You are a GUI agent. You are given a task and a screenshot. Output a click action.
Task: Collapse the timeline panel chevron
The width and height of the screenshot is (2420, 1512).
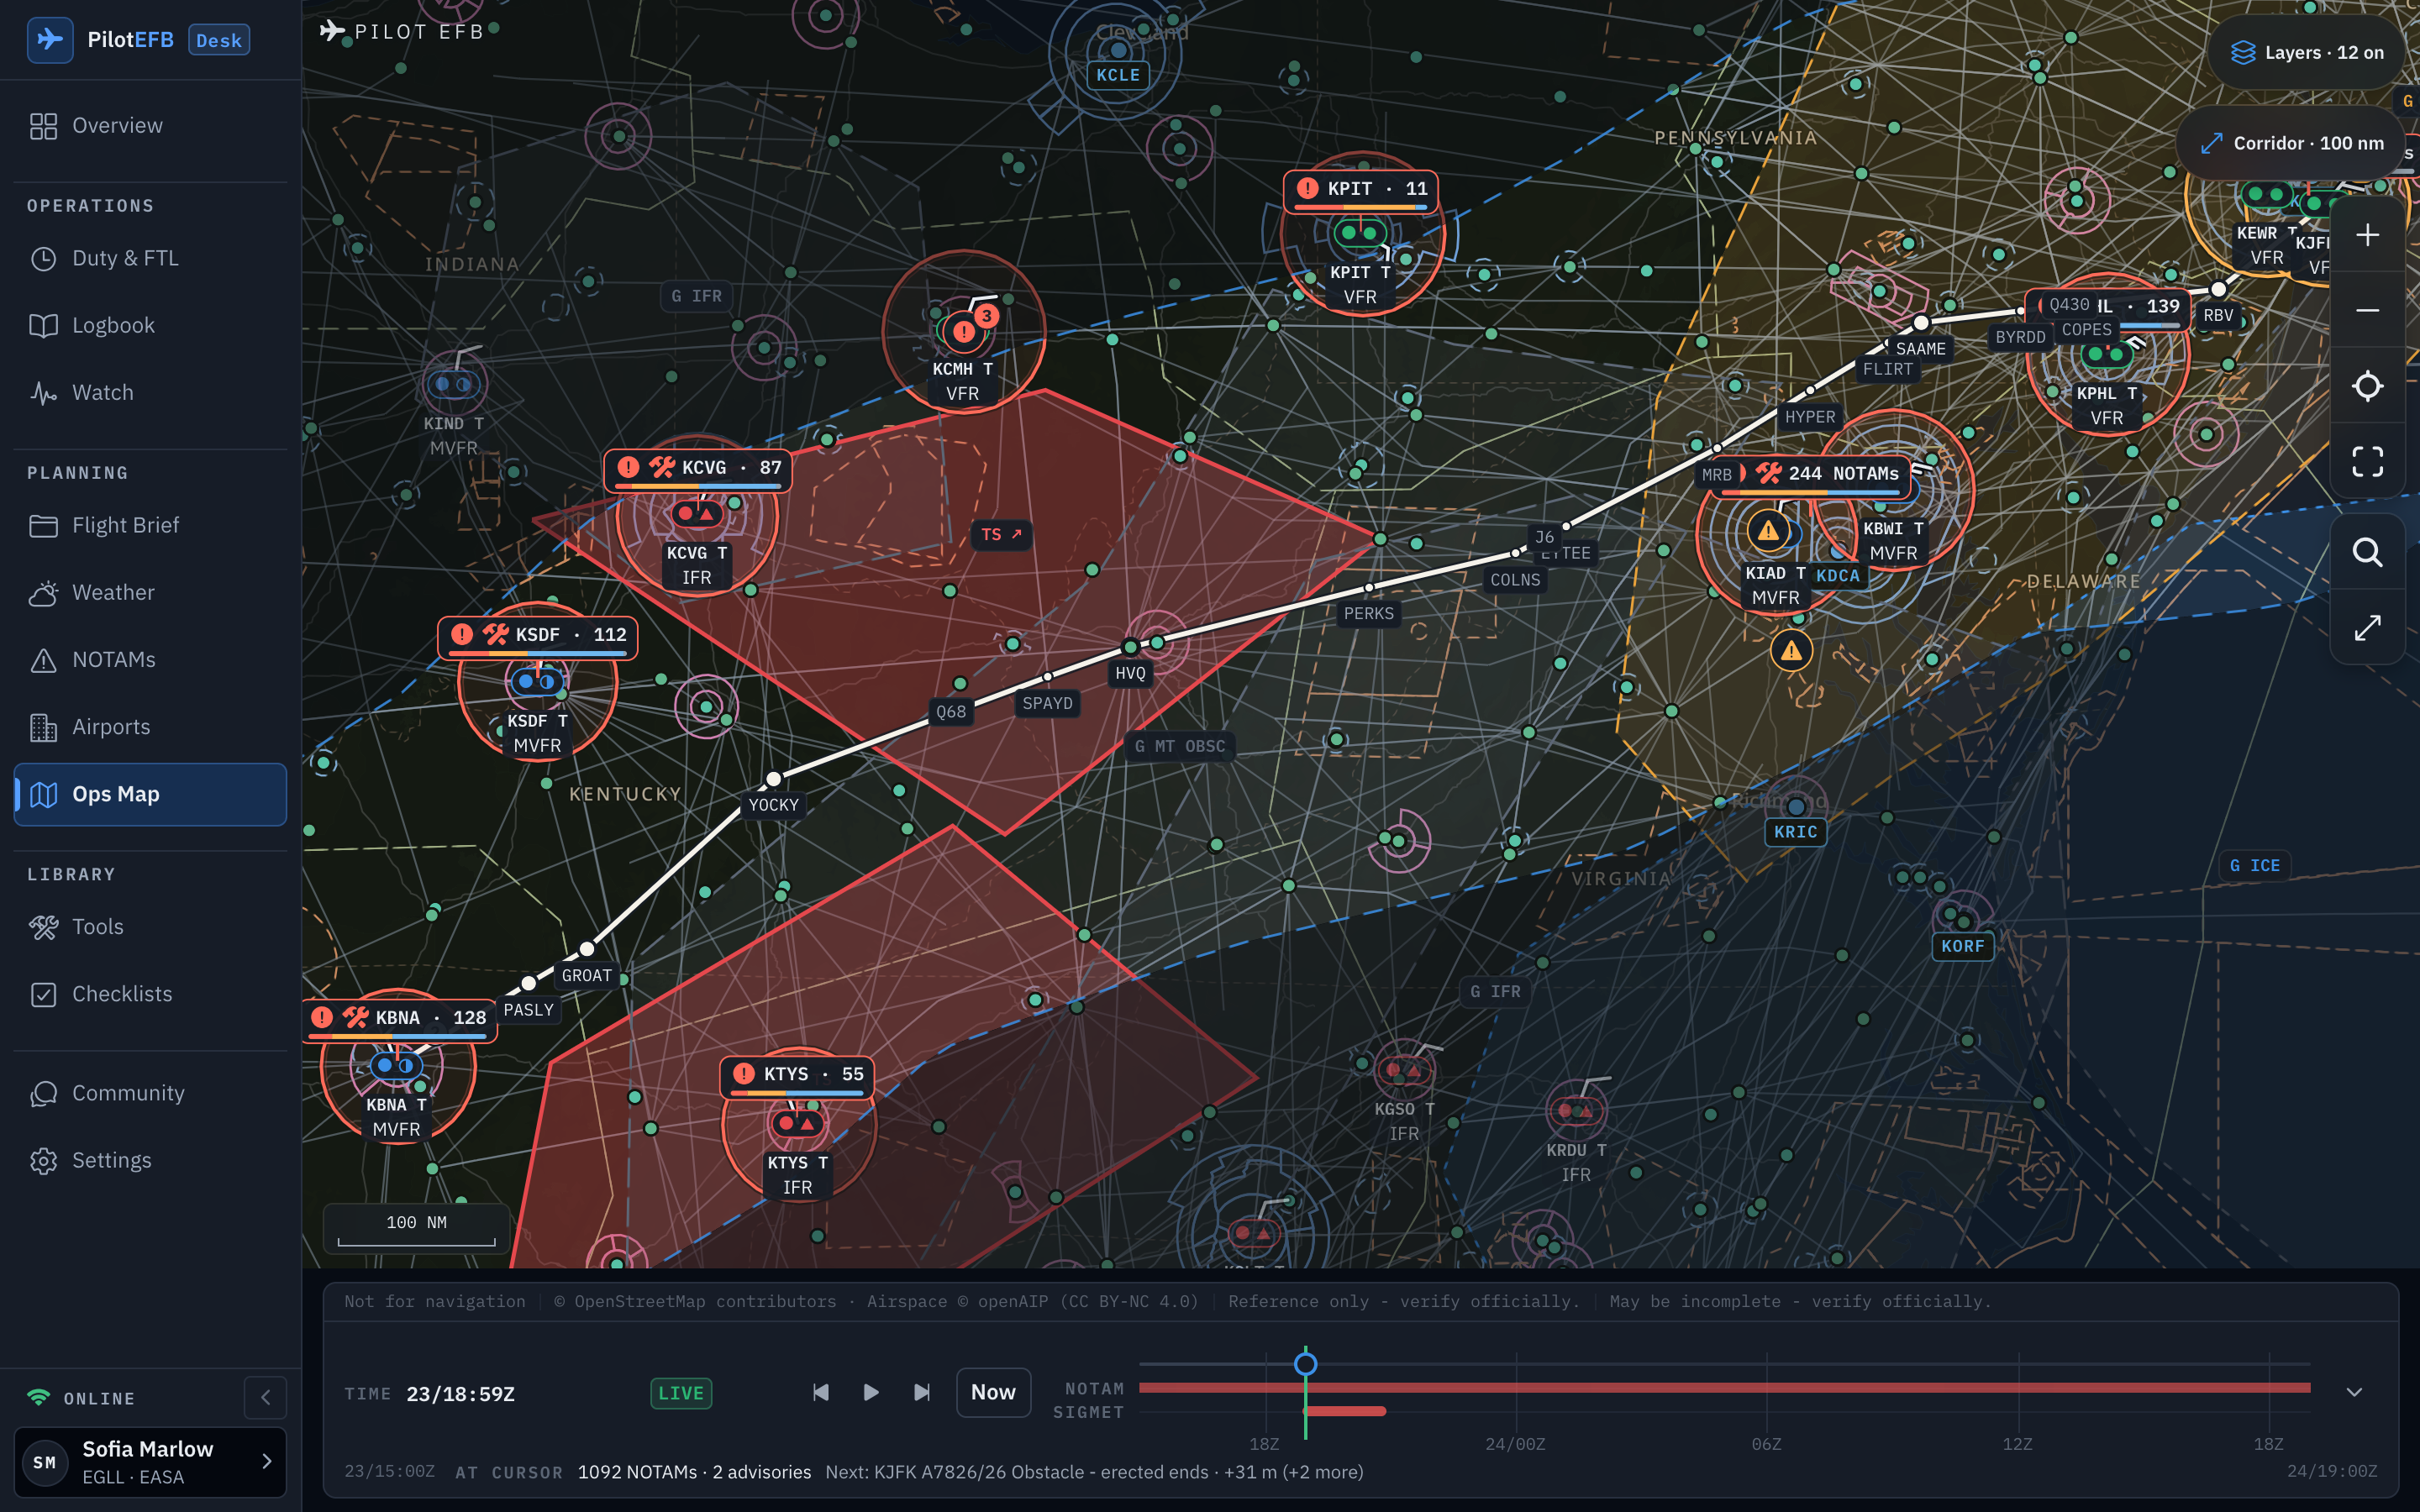(2354, 1392)
